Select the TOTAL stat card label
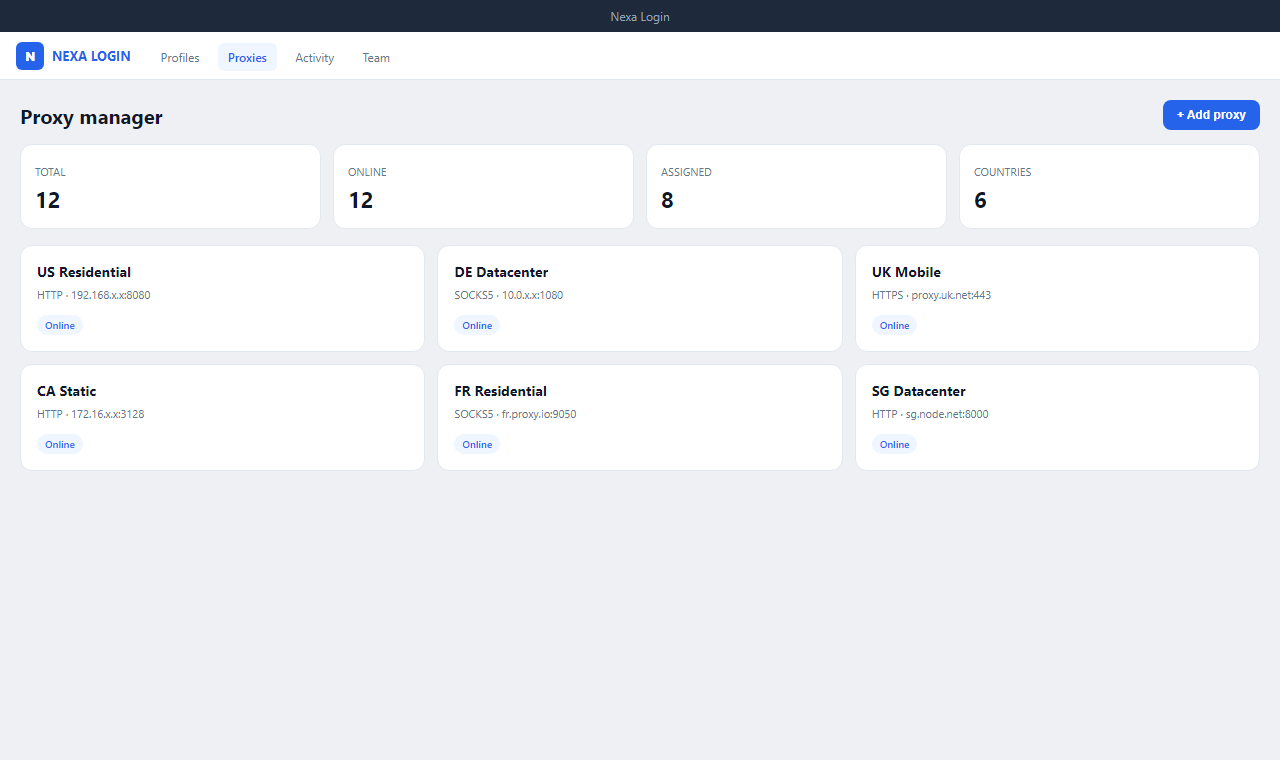The height and width of the screenshot is (760, 1280). coord(50,172)
